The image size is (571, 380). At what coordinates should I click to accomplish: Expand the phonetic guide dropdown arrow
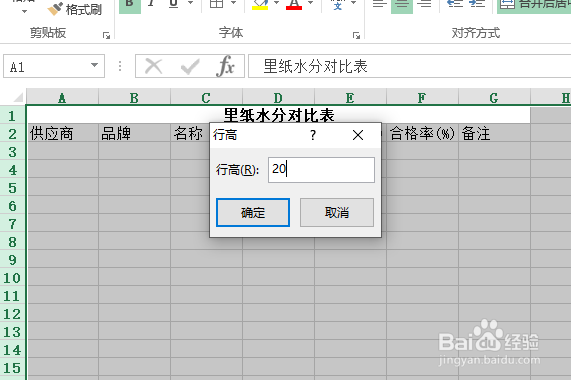354,4
